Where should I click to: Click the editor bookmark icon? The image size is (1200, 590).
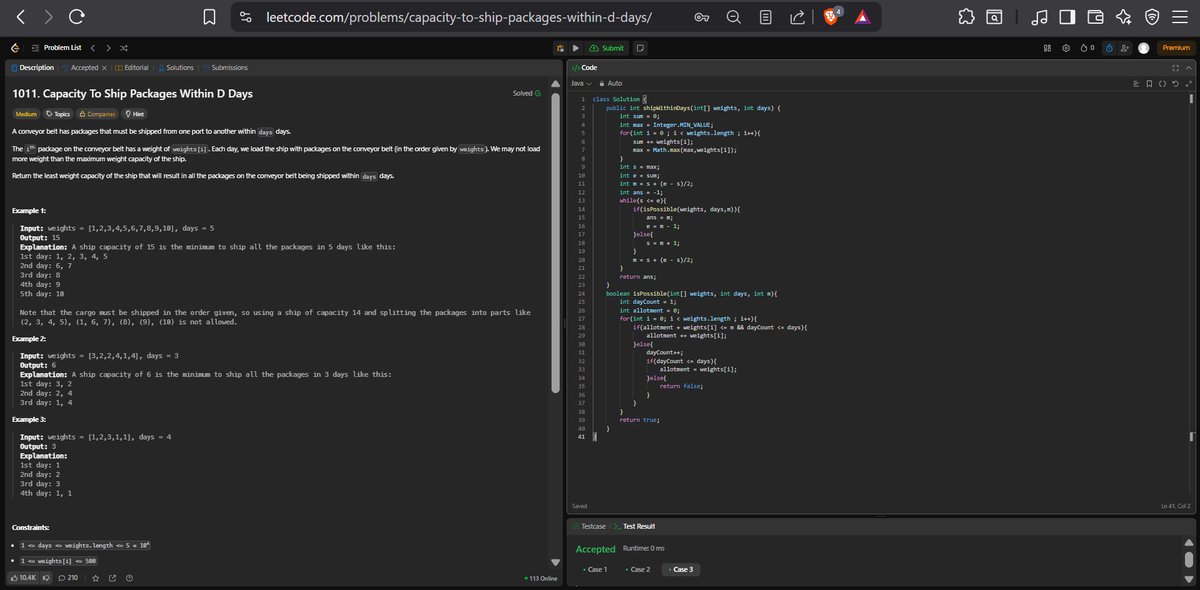(1149, 83)
